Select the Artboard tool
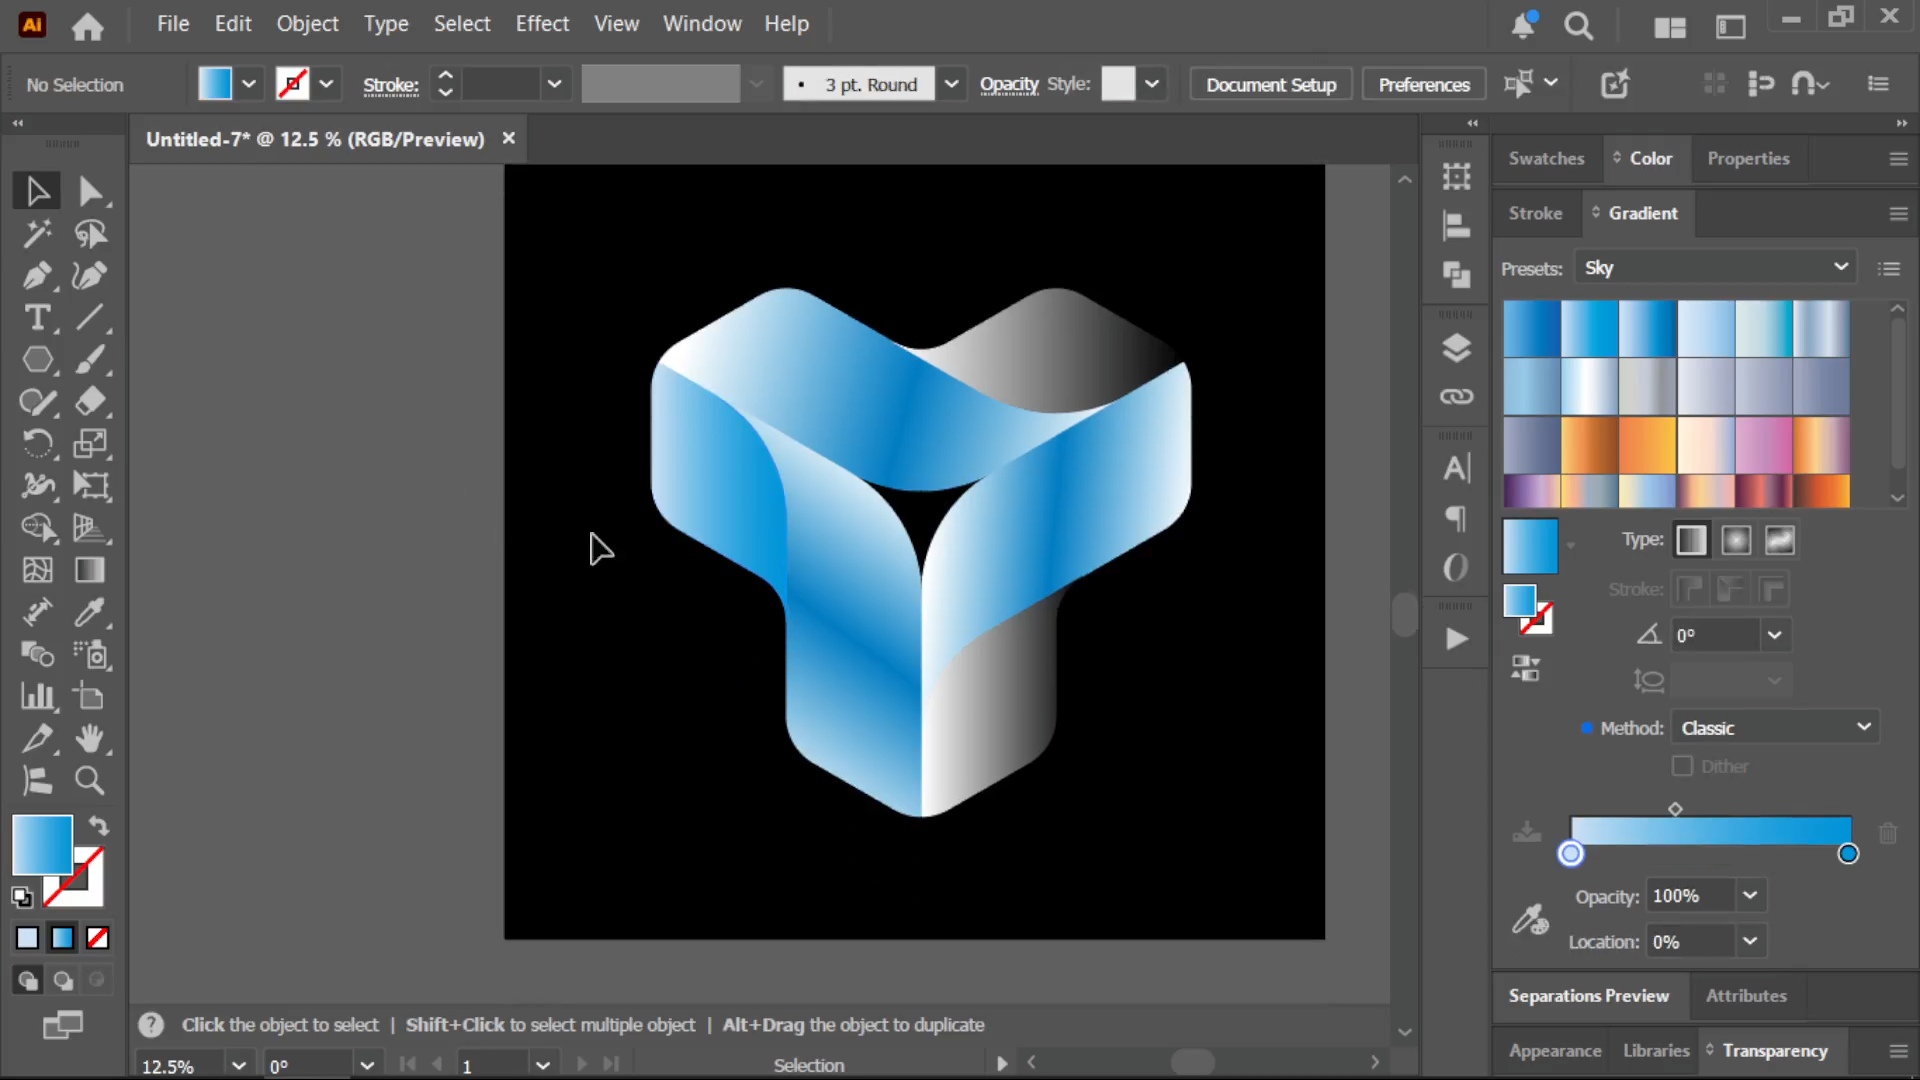1920x1080 pixels. (x=90, y=696)
